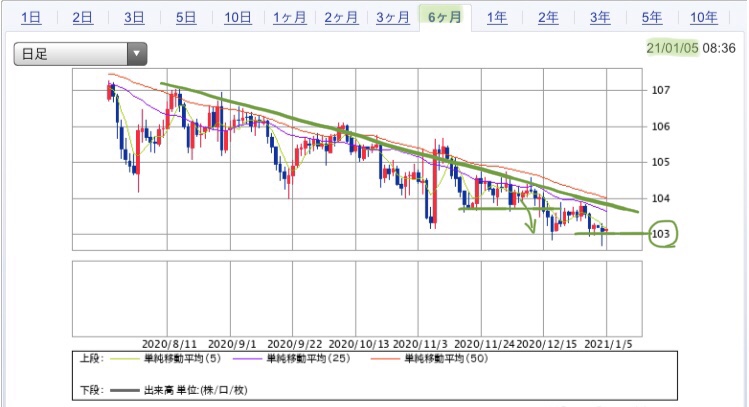Show the 2ヶ月 chart range
749x407 pixels.
[x=341, y=18]
